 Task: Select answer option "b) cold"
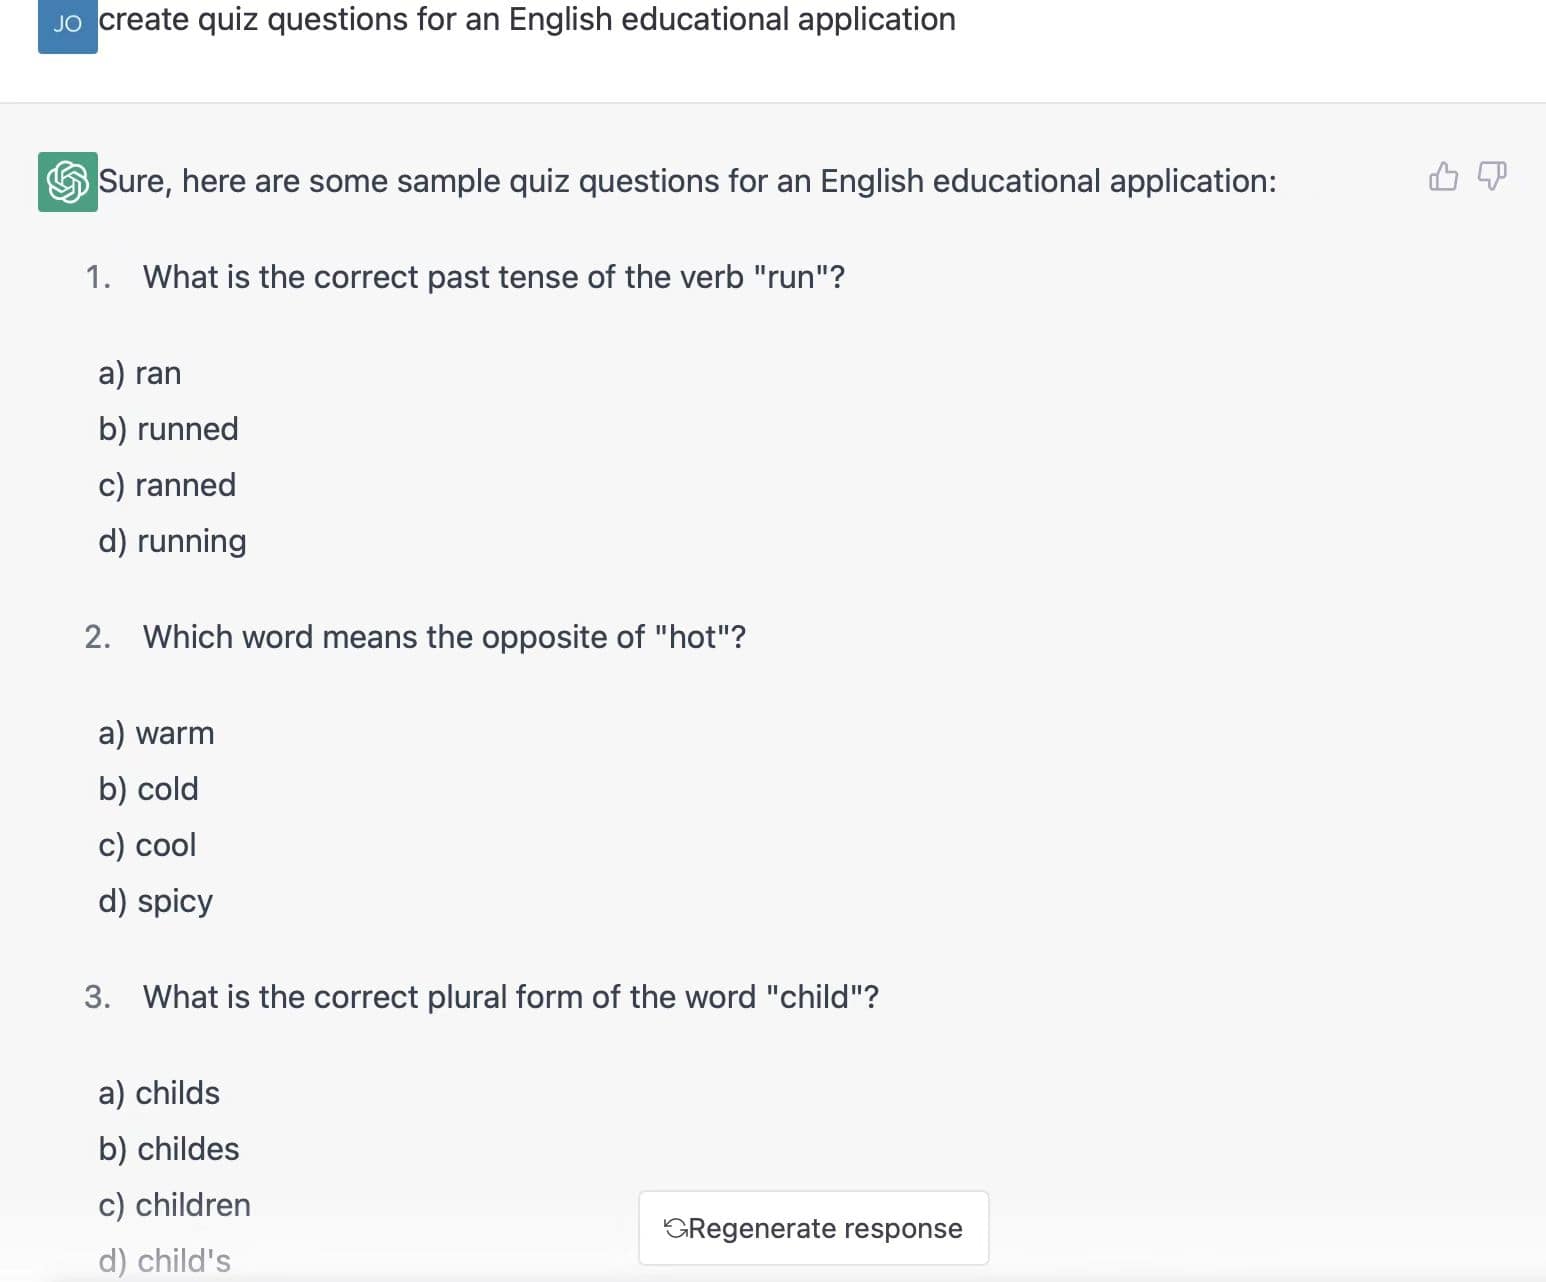[148, 789]
